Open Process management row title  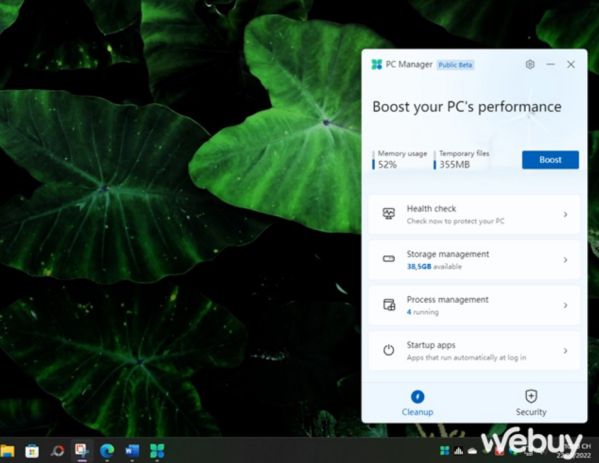pos(447,299)
